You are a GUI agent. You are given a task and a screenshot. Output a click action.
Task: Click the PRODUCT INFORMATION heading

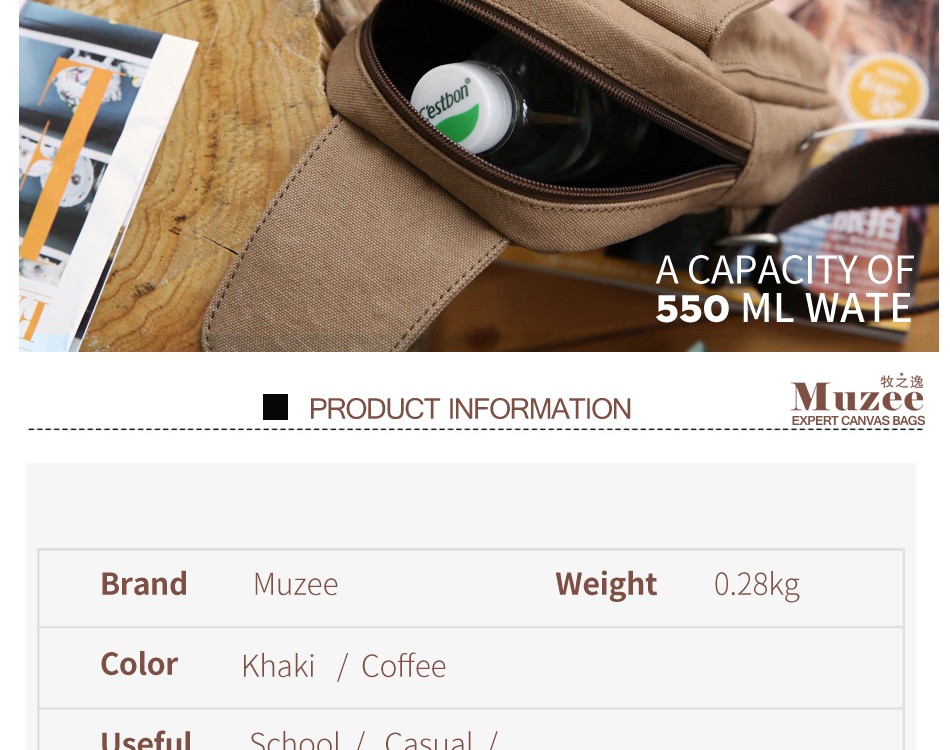470,409
